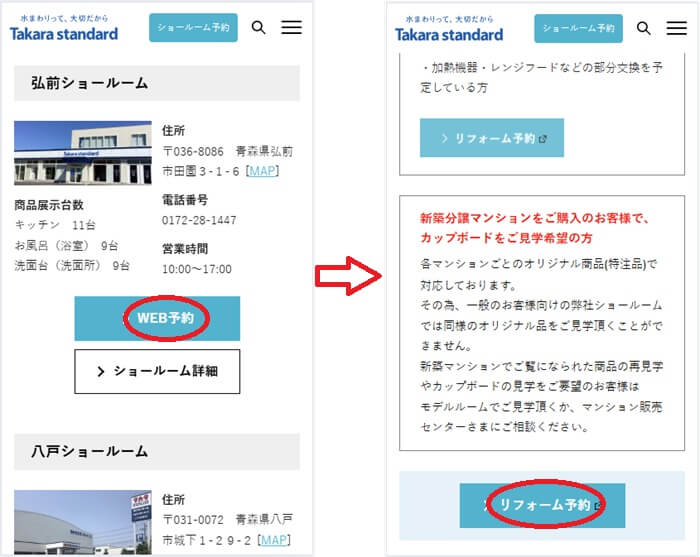This screenshot has width=700, height=557.
Task: Open the hamburger menu in the left screen
Action: [291, 28]
